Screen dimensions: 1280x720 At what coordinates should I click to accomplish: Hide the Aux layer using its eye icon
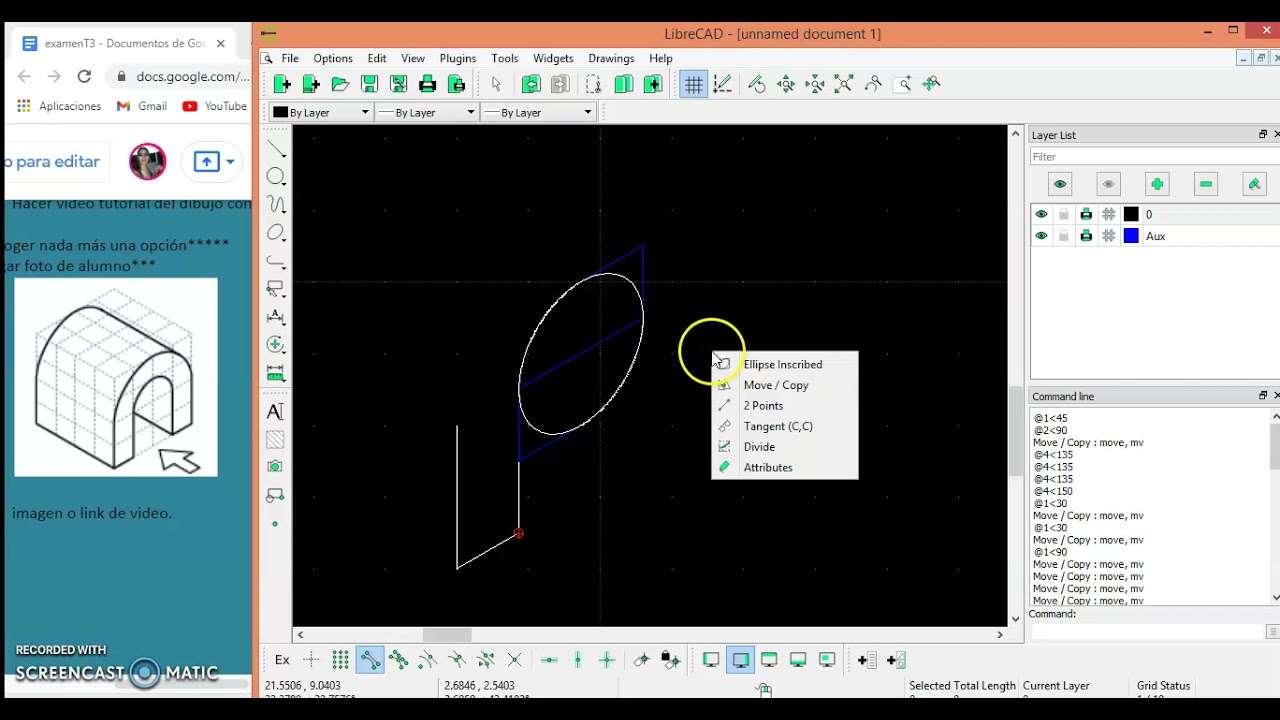1041,236
